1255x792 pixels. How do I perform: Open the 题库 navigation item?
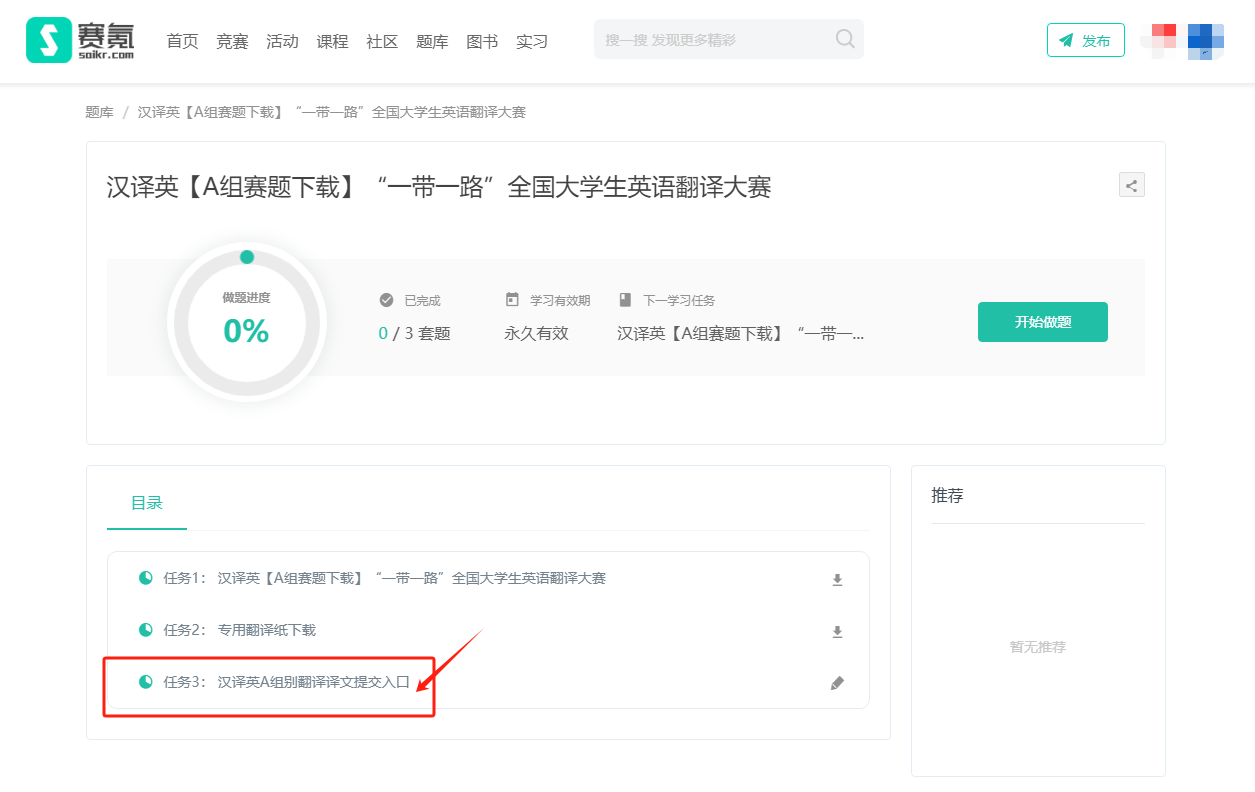(x=432, y=41)
